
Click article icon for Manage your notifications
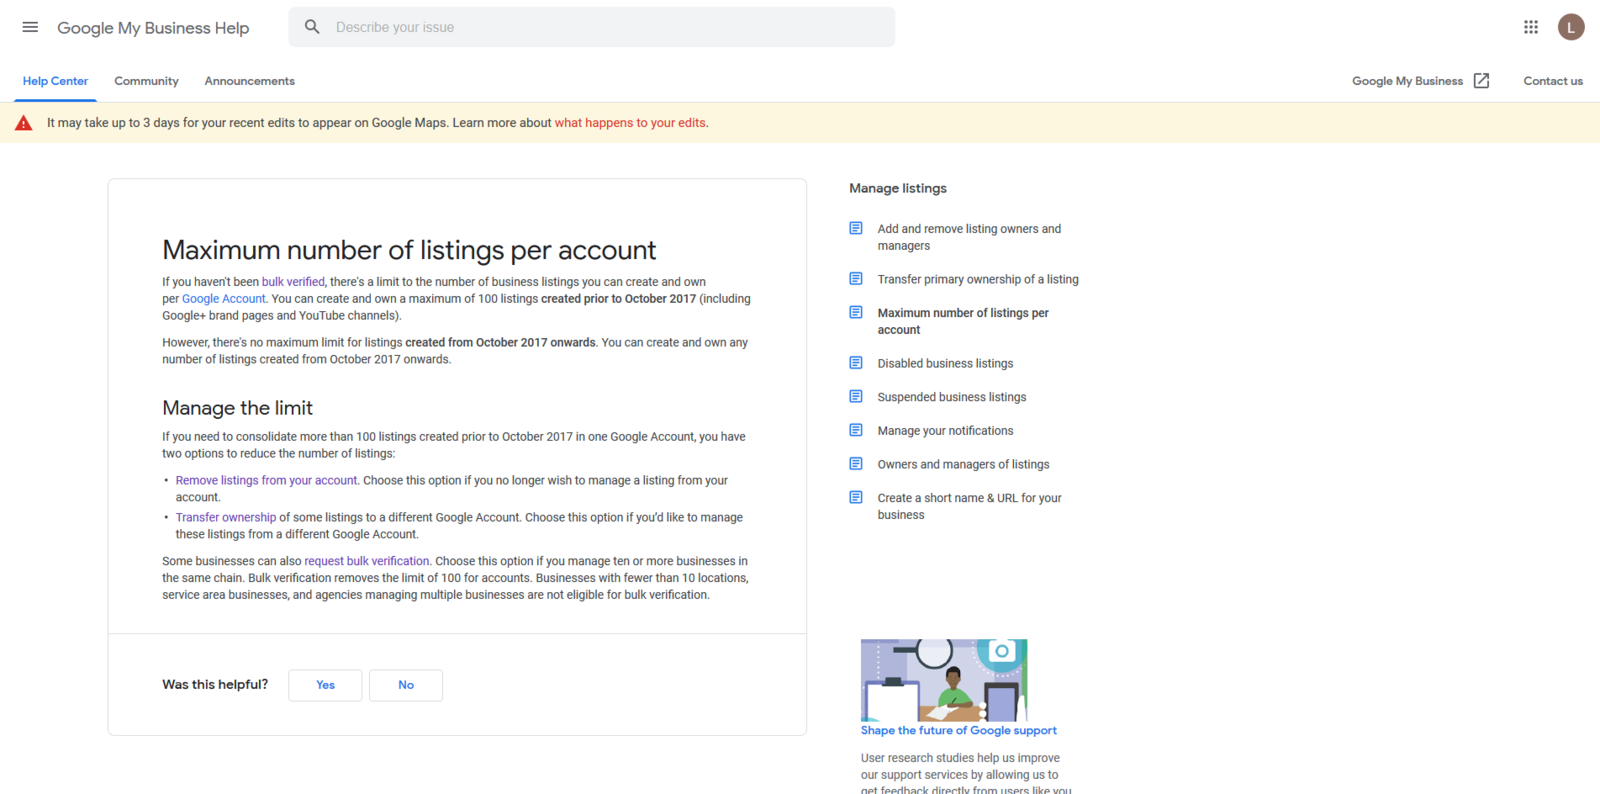pyautogui.click(x=856, y=430)
